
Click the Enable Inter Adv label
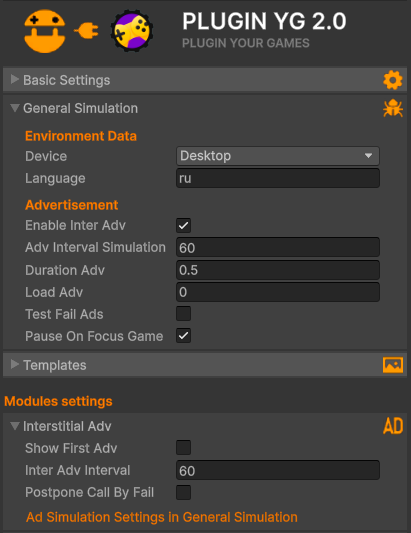(x=75, y=225)
